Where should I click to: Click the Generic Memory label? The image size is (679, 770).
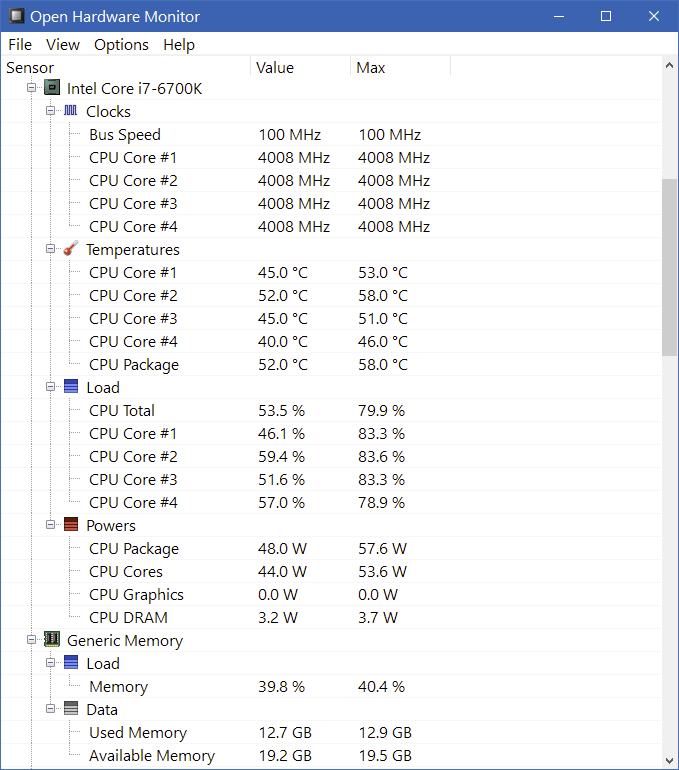125,640
